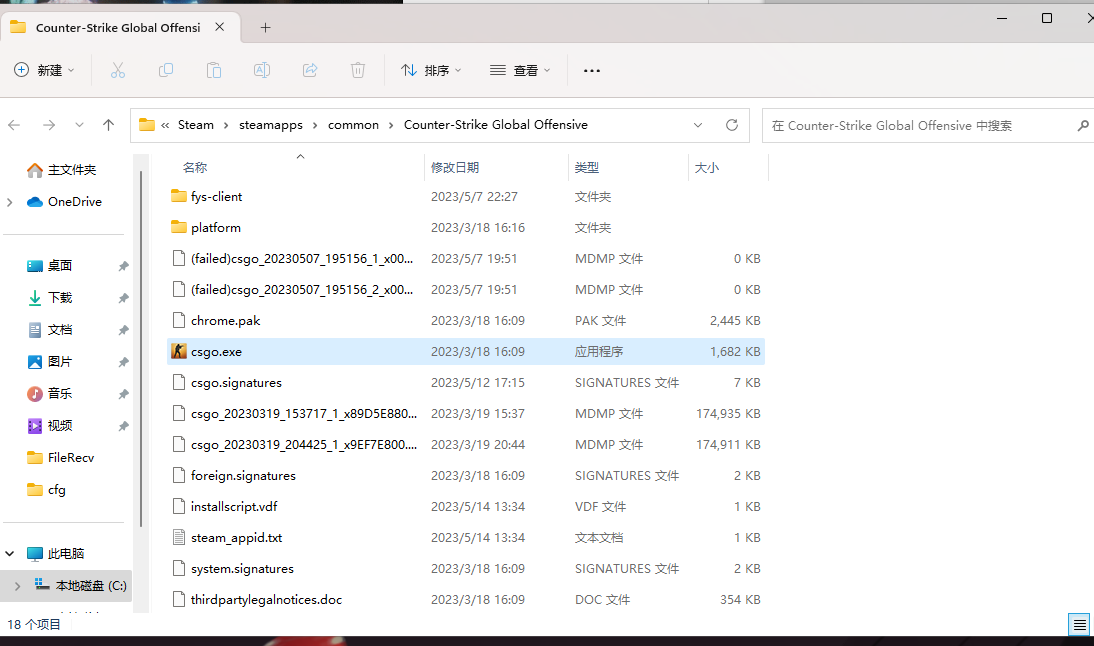Collapse the 此电脑 tree node
Viewport: 1094px width, 646px height.
pos(10,554)
